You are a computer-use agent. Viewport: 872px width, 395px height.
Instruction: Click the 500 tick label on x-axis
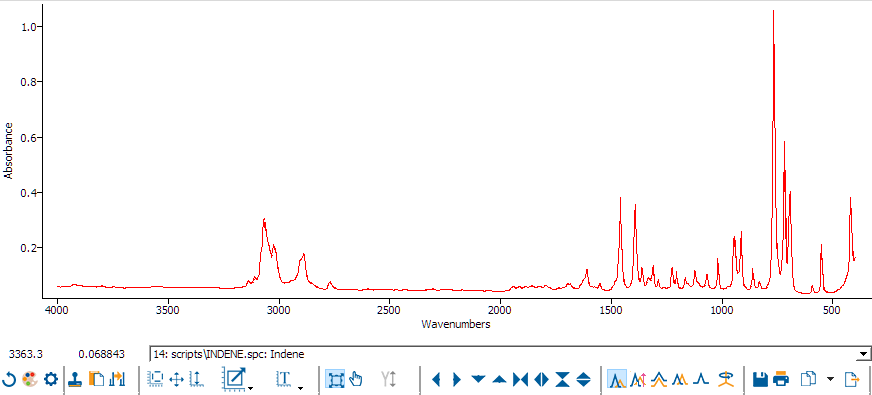tap(832, 309)
